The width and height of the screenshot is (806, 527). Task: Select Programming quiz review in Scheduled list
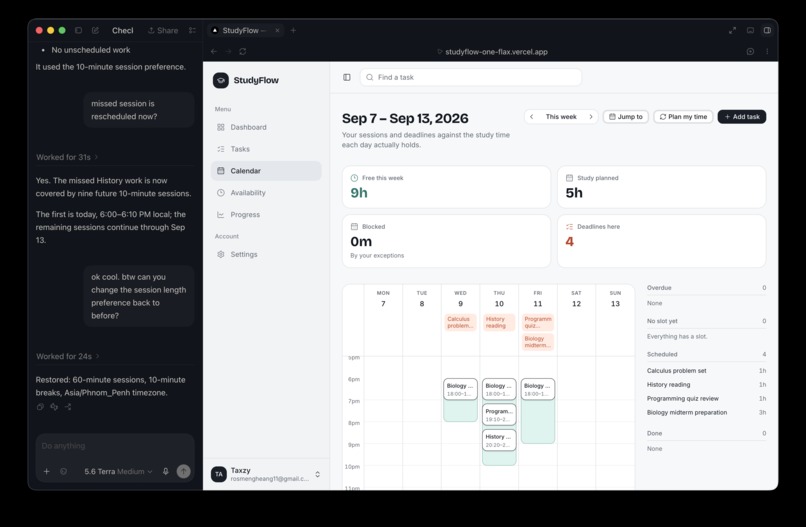(706, 398)
